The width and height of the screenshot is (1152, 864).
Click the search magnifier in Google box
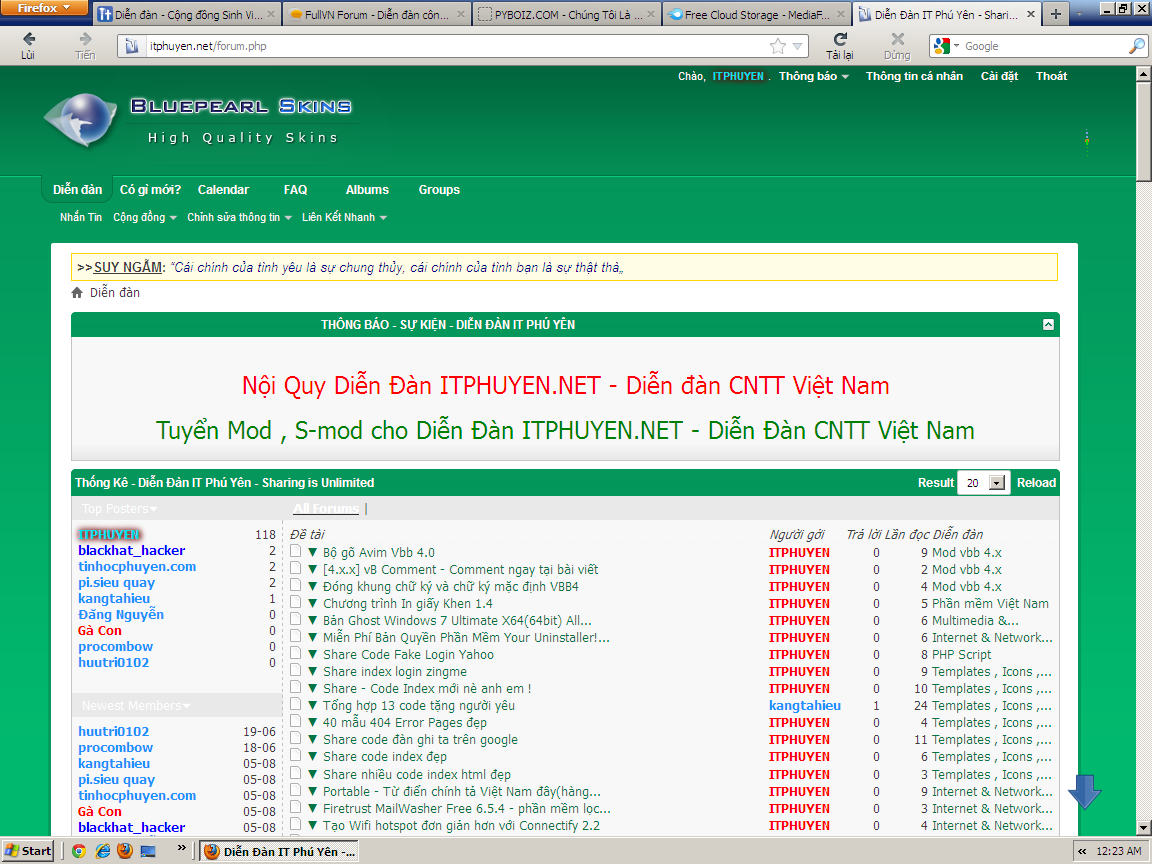click(1137, 46)
